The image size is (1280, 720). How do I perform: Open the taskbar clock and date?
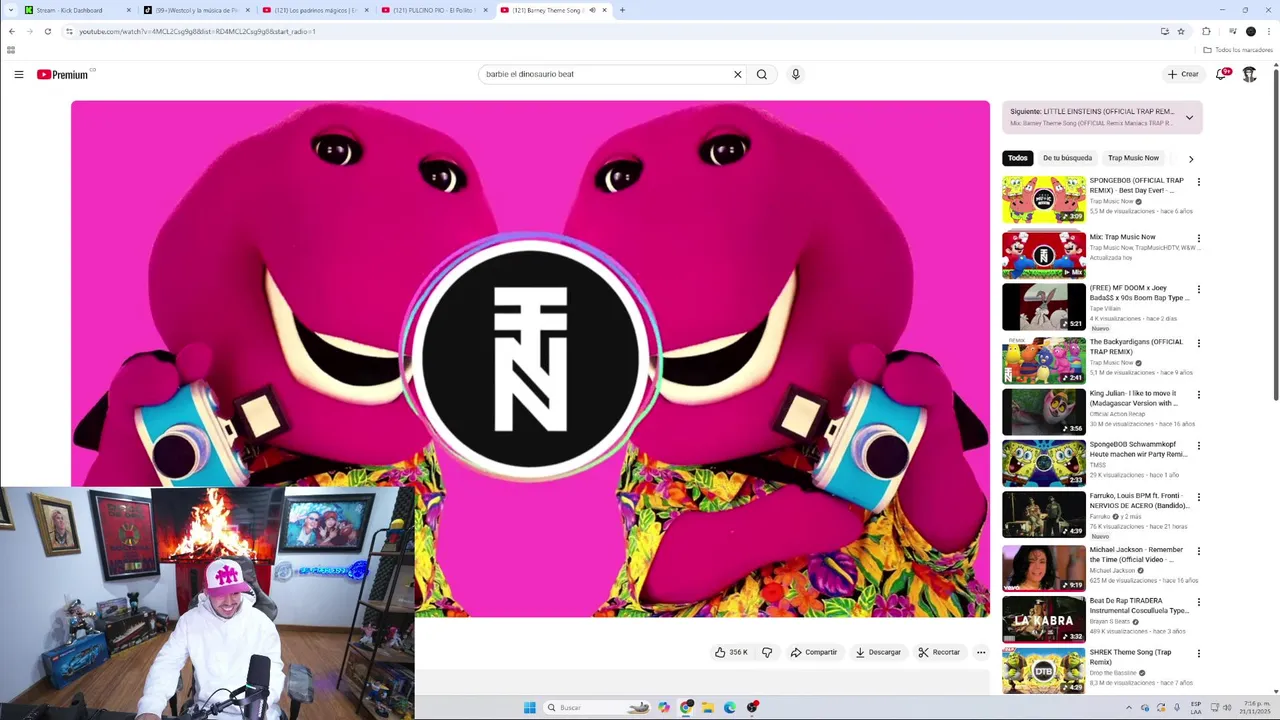click(1255, 708)
